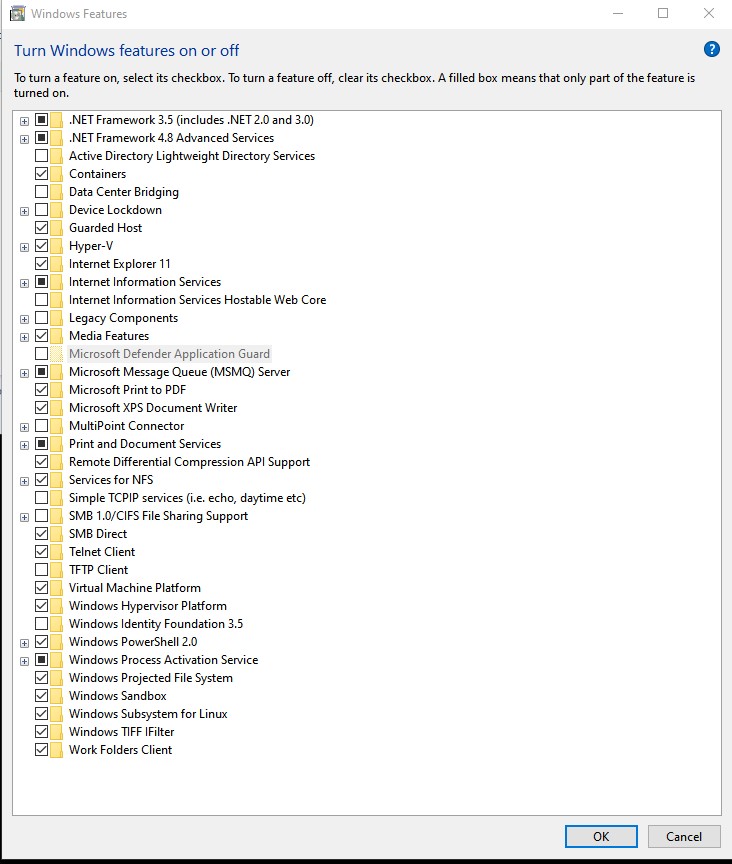Check the Data Center Bridging checkbox
The image size is (732, 864).
tap(41, 192)
